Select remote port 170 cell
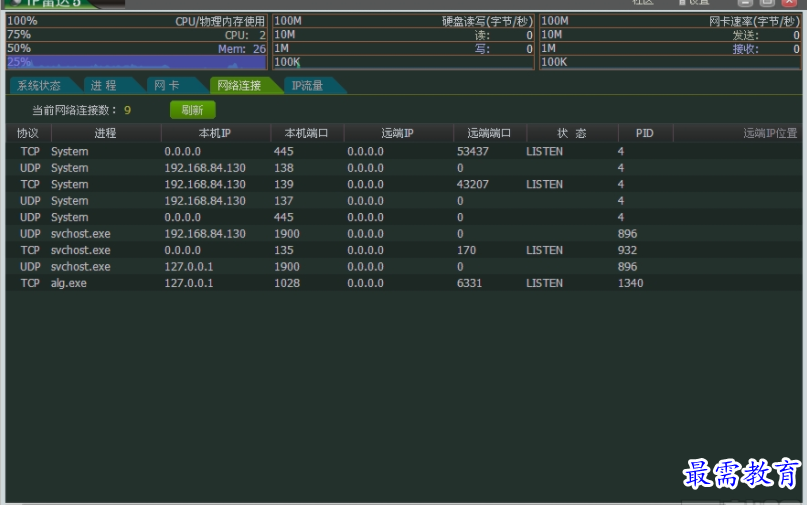This screenshot has height=505, width=807. click(466, 250)
